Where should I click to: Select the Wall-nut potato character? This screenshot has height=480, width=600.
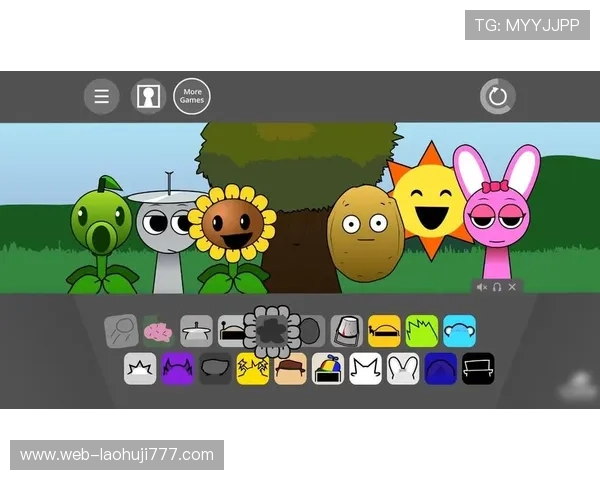tap(365, 233)
